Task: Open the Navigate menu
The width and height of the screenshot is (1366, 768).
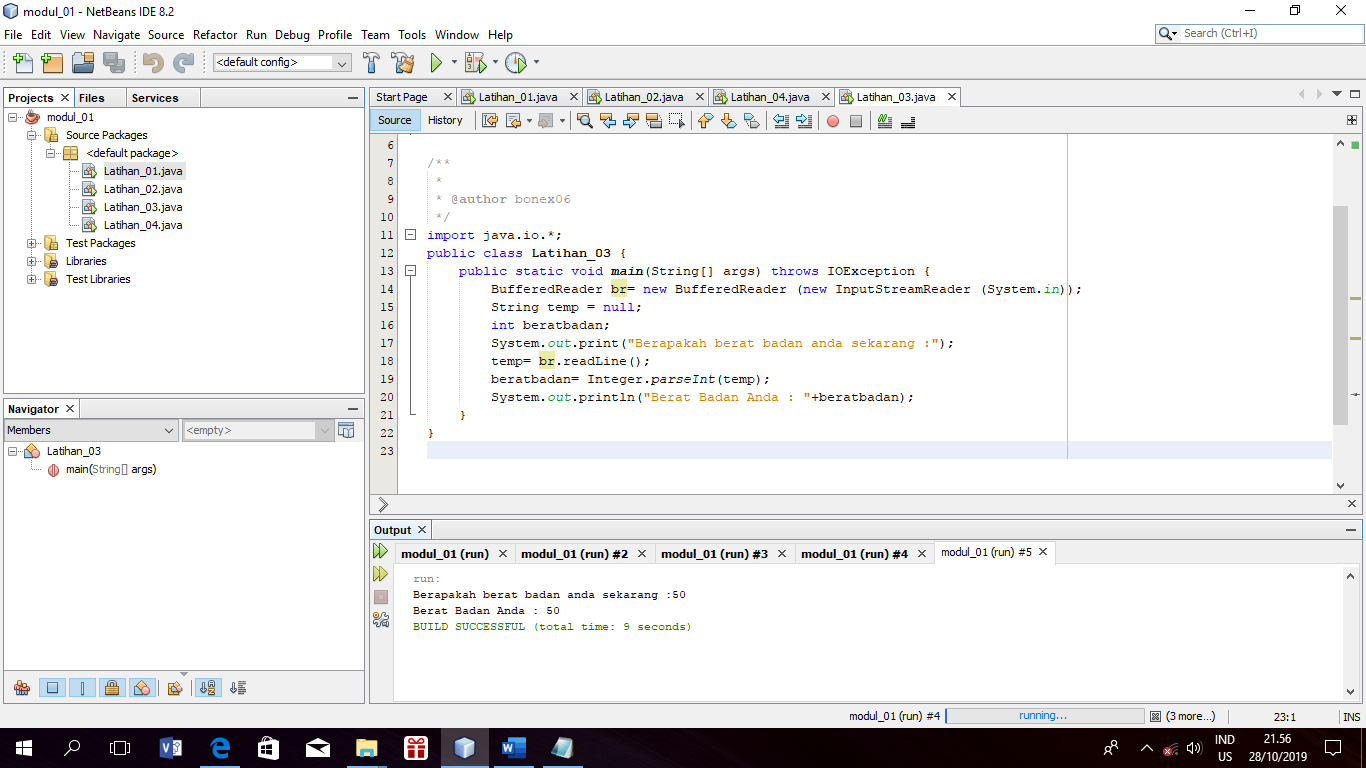Action: click(117, 35)
